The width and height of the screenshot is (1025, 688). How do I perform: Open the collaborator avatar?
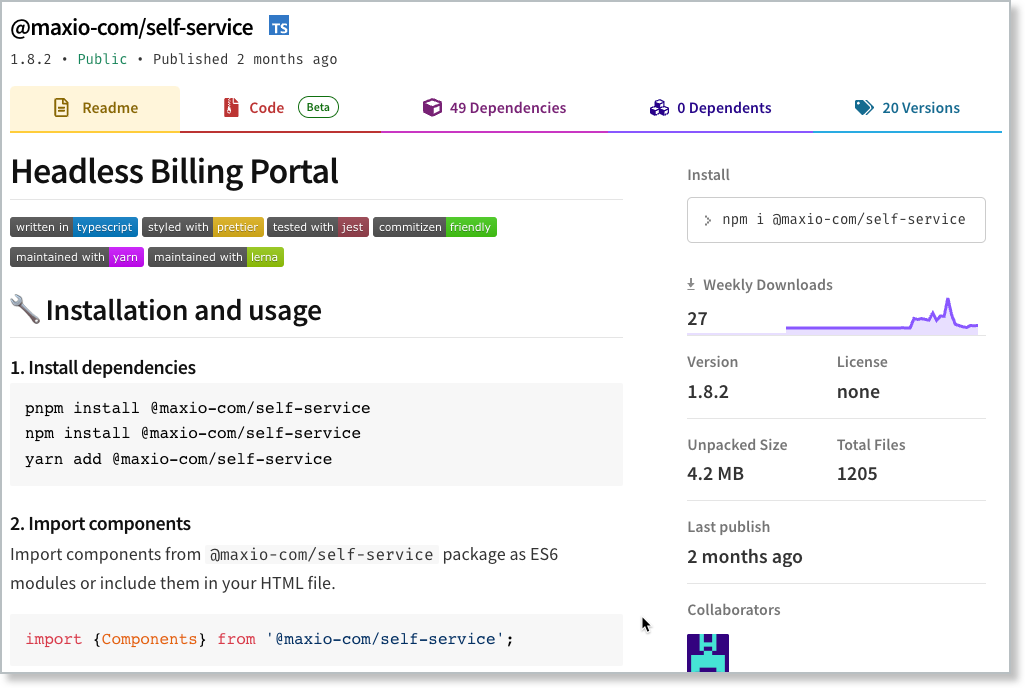pyautogui.click(x=708, y=652)
